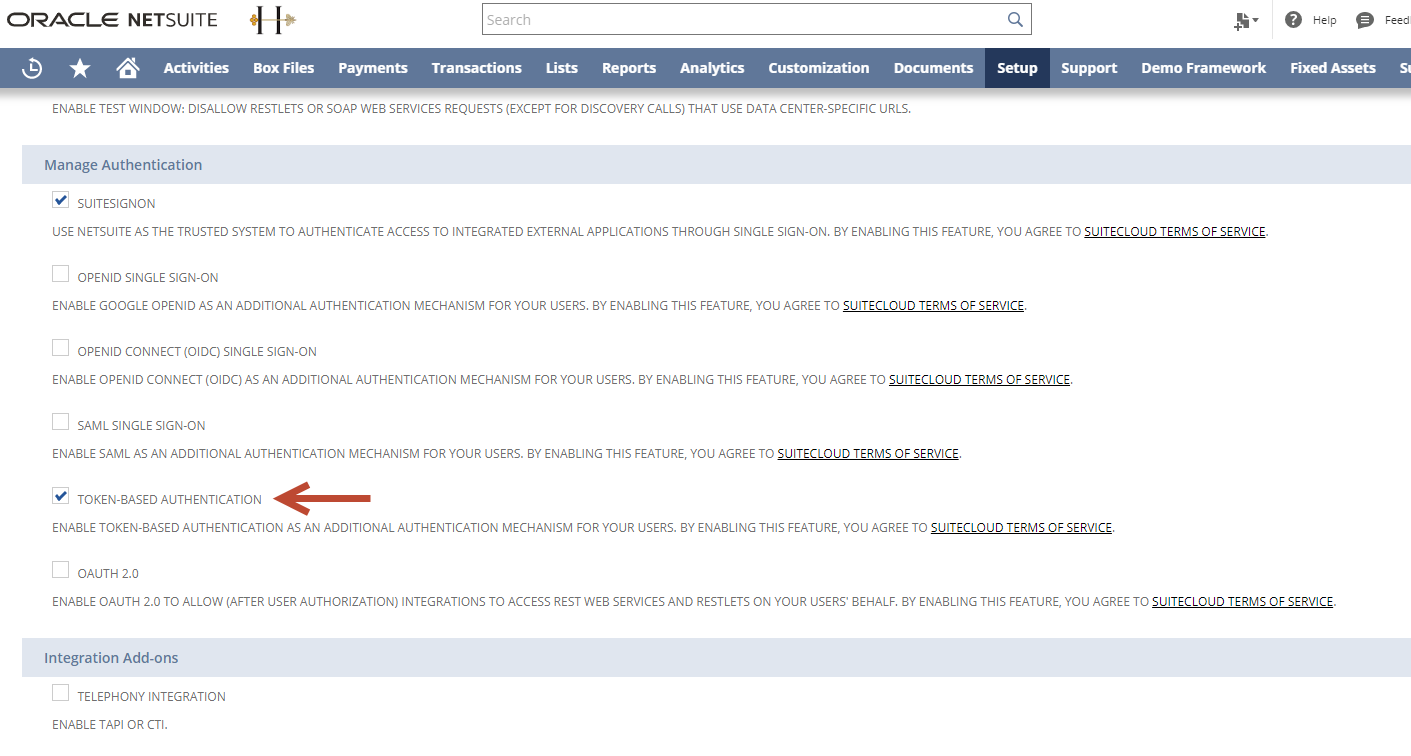Open the Analytics menu
Viewport: 1411px width, 756px height.
[712, 68]
